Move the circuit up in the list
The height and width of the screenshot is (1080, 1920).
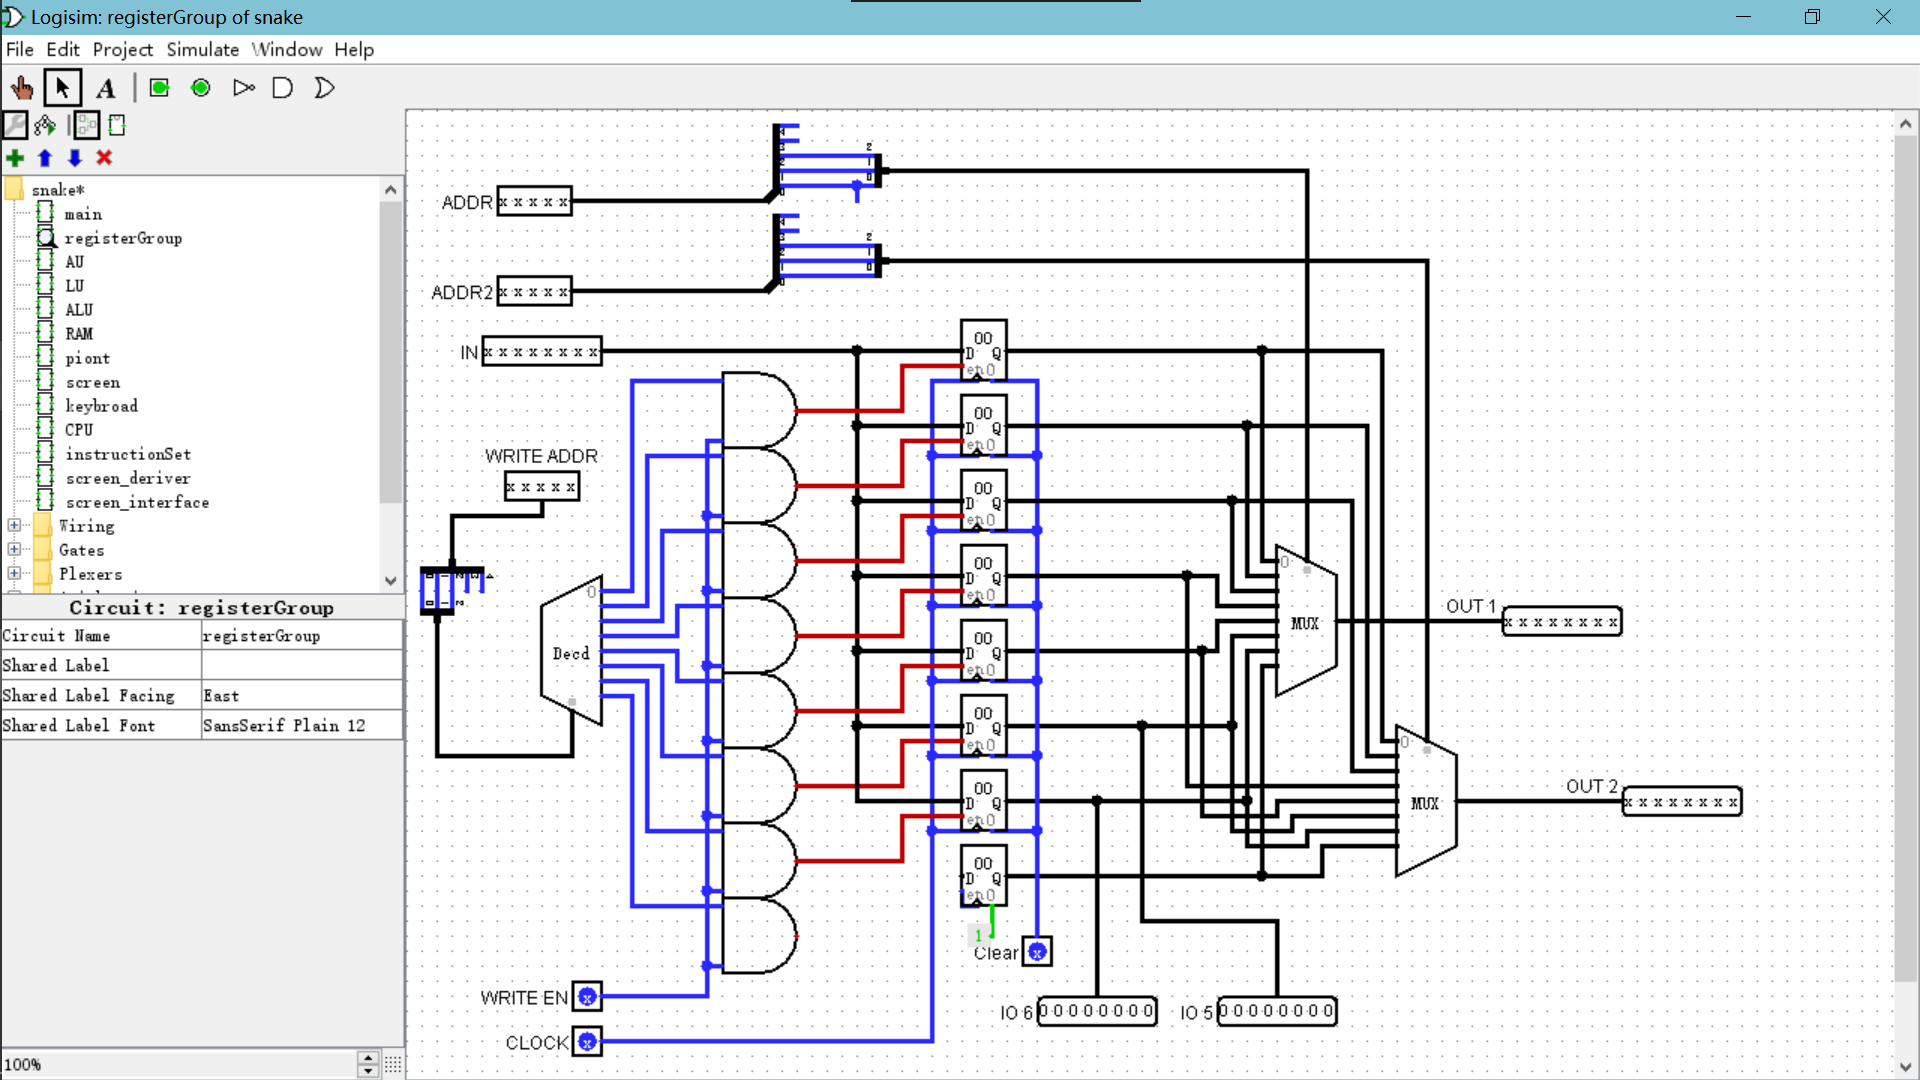click(45, 158)
